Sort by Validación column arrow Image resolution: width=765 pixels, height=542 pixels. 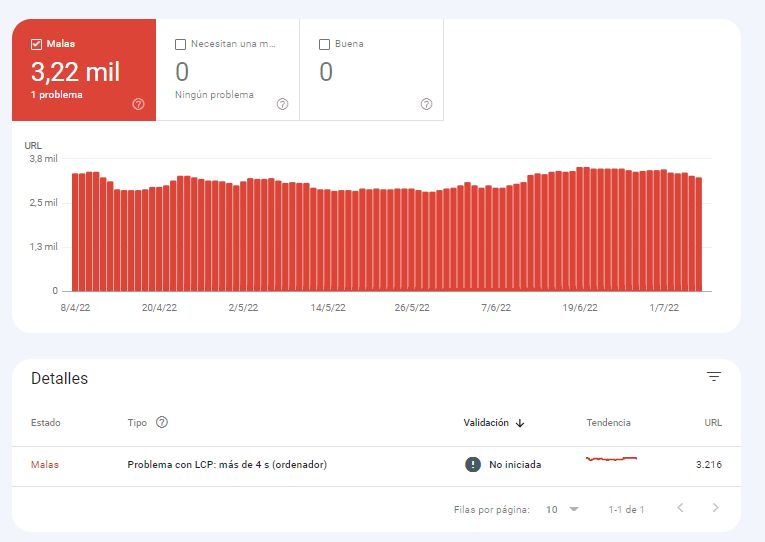click(x=520, y=423)
